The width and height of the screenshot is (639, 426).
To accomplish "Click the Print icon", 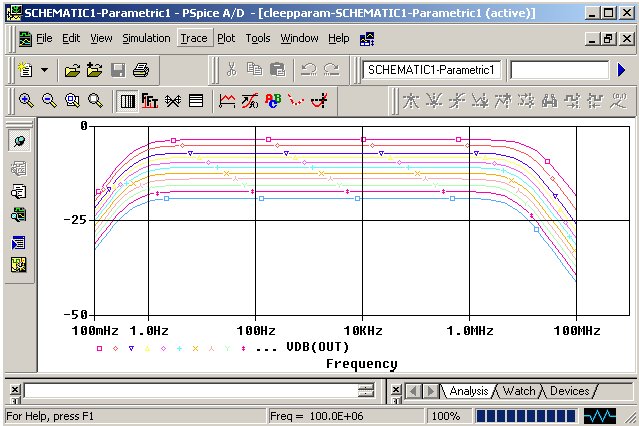I will [141, 70].
